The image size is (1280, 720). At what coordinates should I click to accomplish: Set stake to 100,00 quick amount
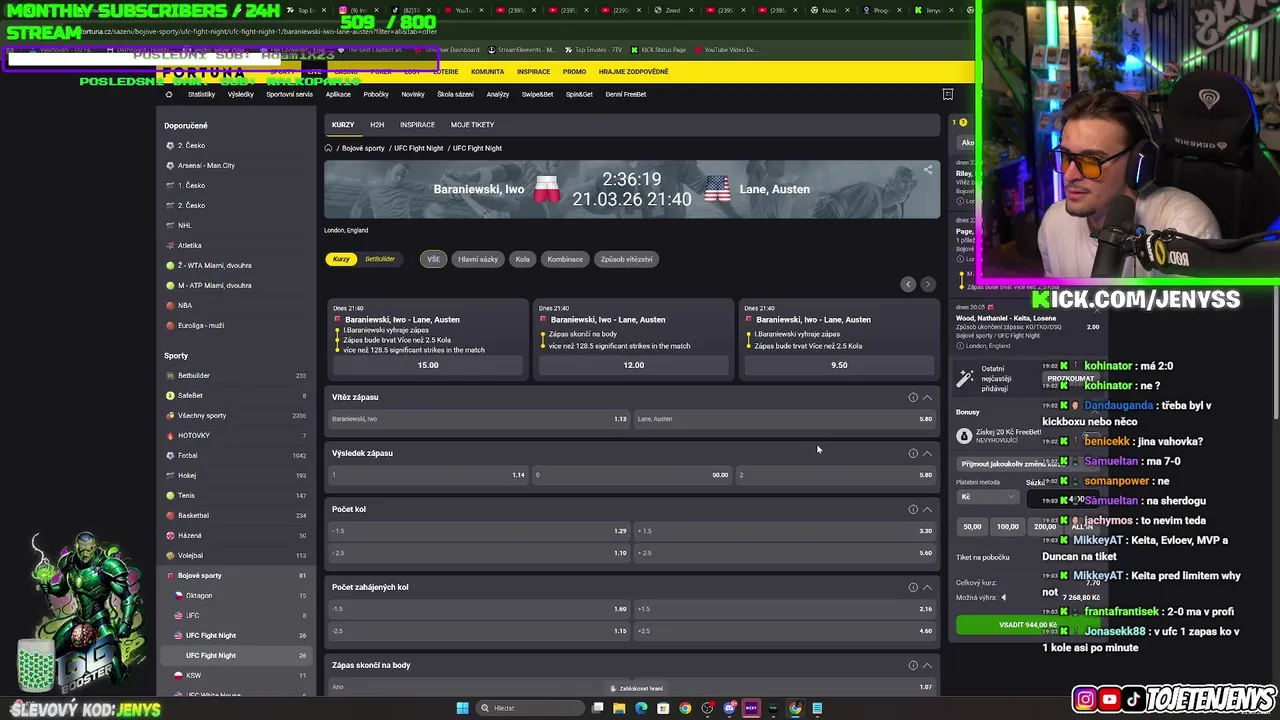[1008, 526]
